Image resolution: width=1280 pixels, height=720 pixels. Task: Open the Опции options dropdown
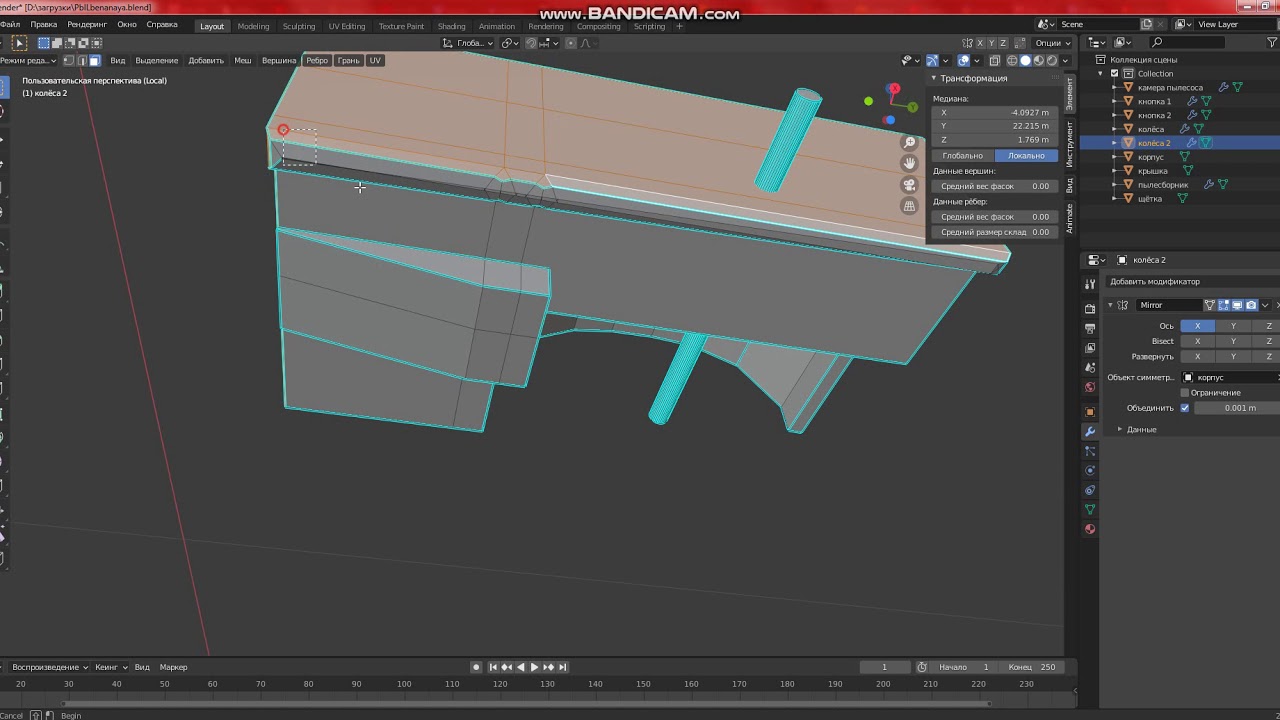tap(1053, 43)
